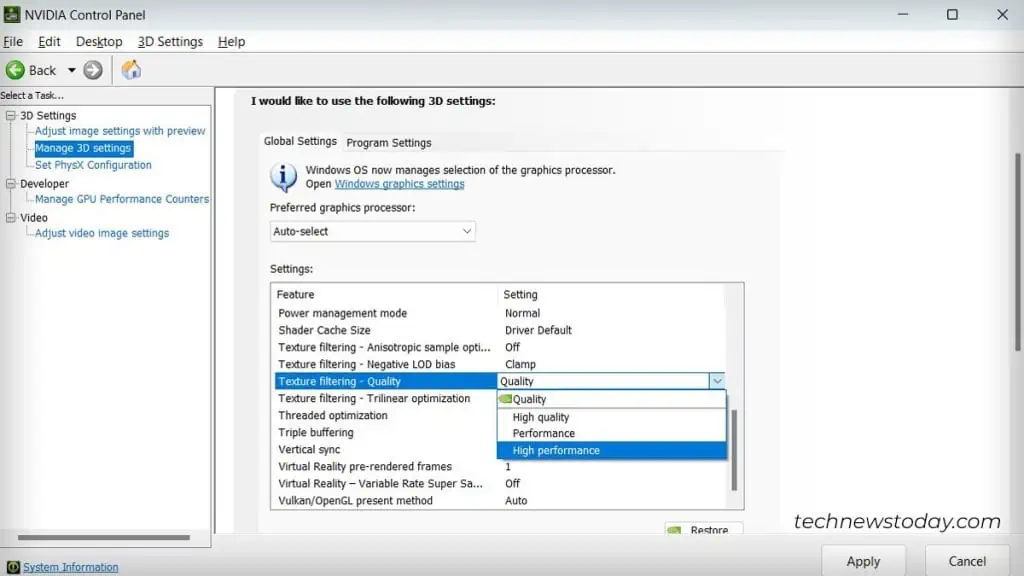Click the green Back arrow icon
The image size is (1024, 576).
[x=15, y=70]
